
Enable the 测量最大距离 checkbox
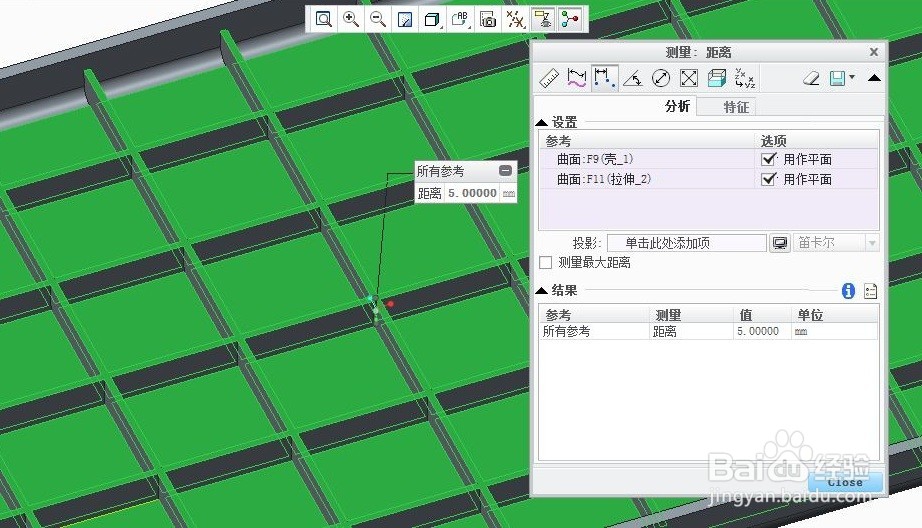[546, 262]
